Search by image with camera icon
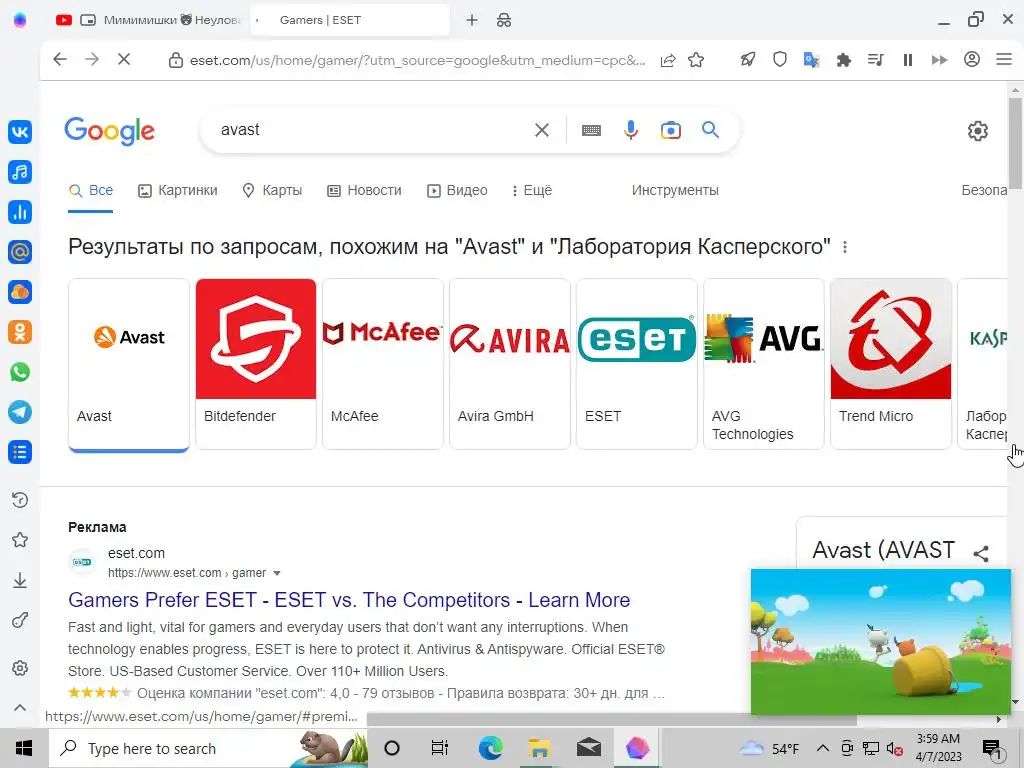The image size is (1024, 768). pos(671,130)
